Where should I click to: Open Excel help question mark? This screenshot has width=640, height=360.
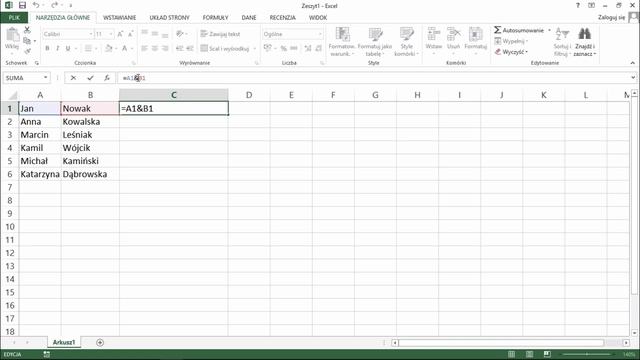coord(578,5)
